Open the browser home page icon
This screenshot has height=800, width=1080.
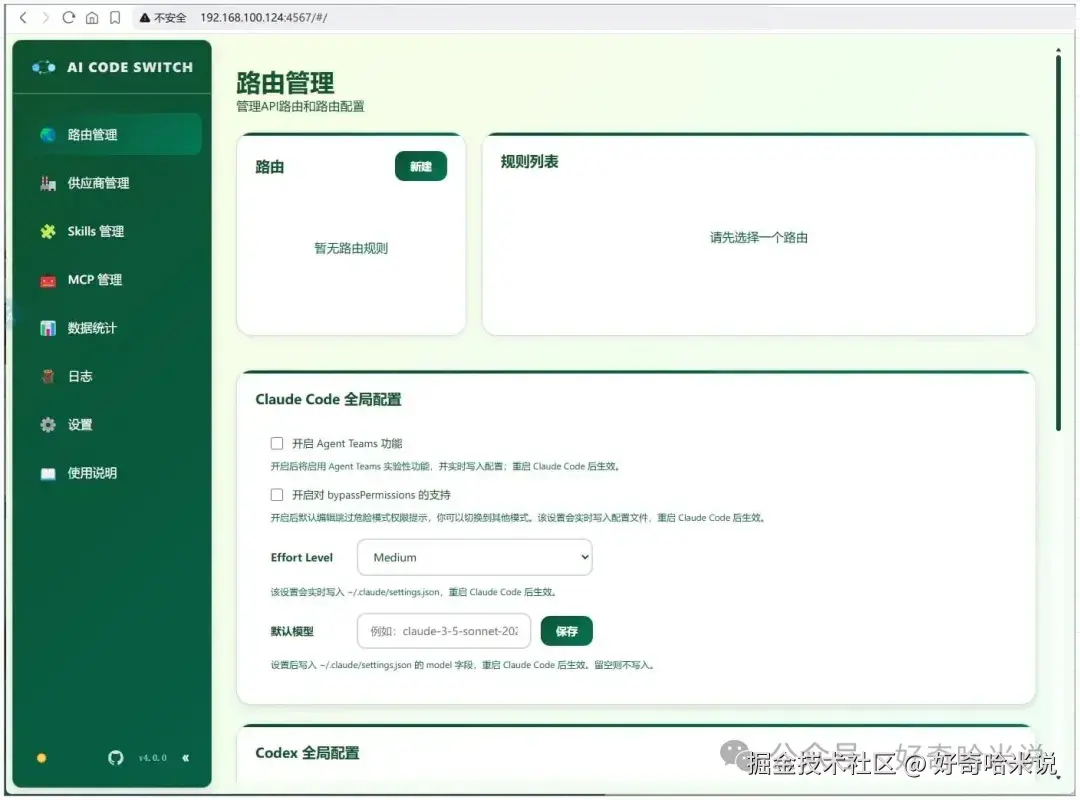pyautogui.click(x=92, y=17)
